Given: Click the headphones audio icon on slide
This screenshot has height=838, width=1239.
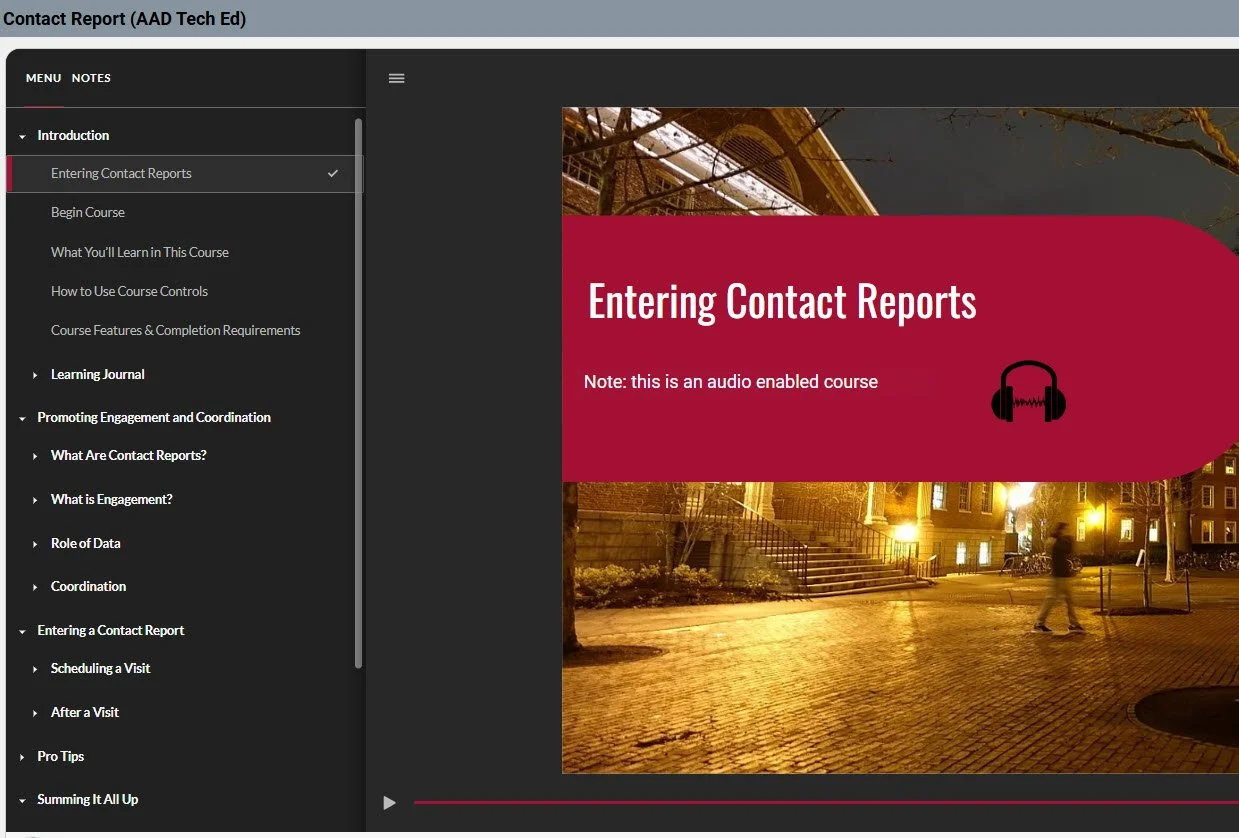Looking at the screenshot, I should 1028,391.
